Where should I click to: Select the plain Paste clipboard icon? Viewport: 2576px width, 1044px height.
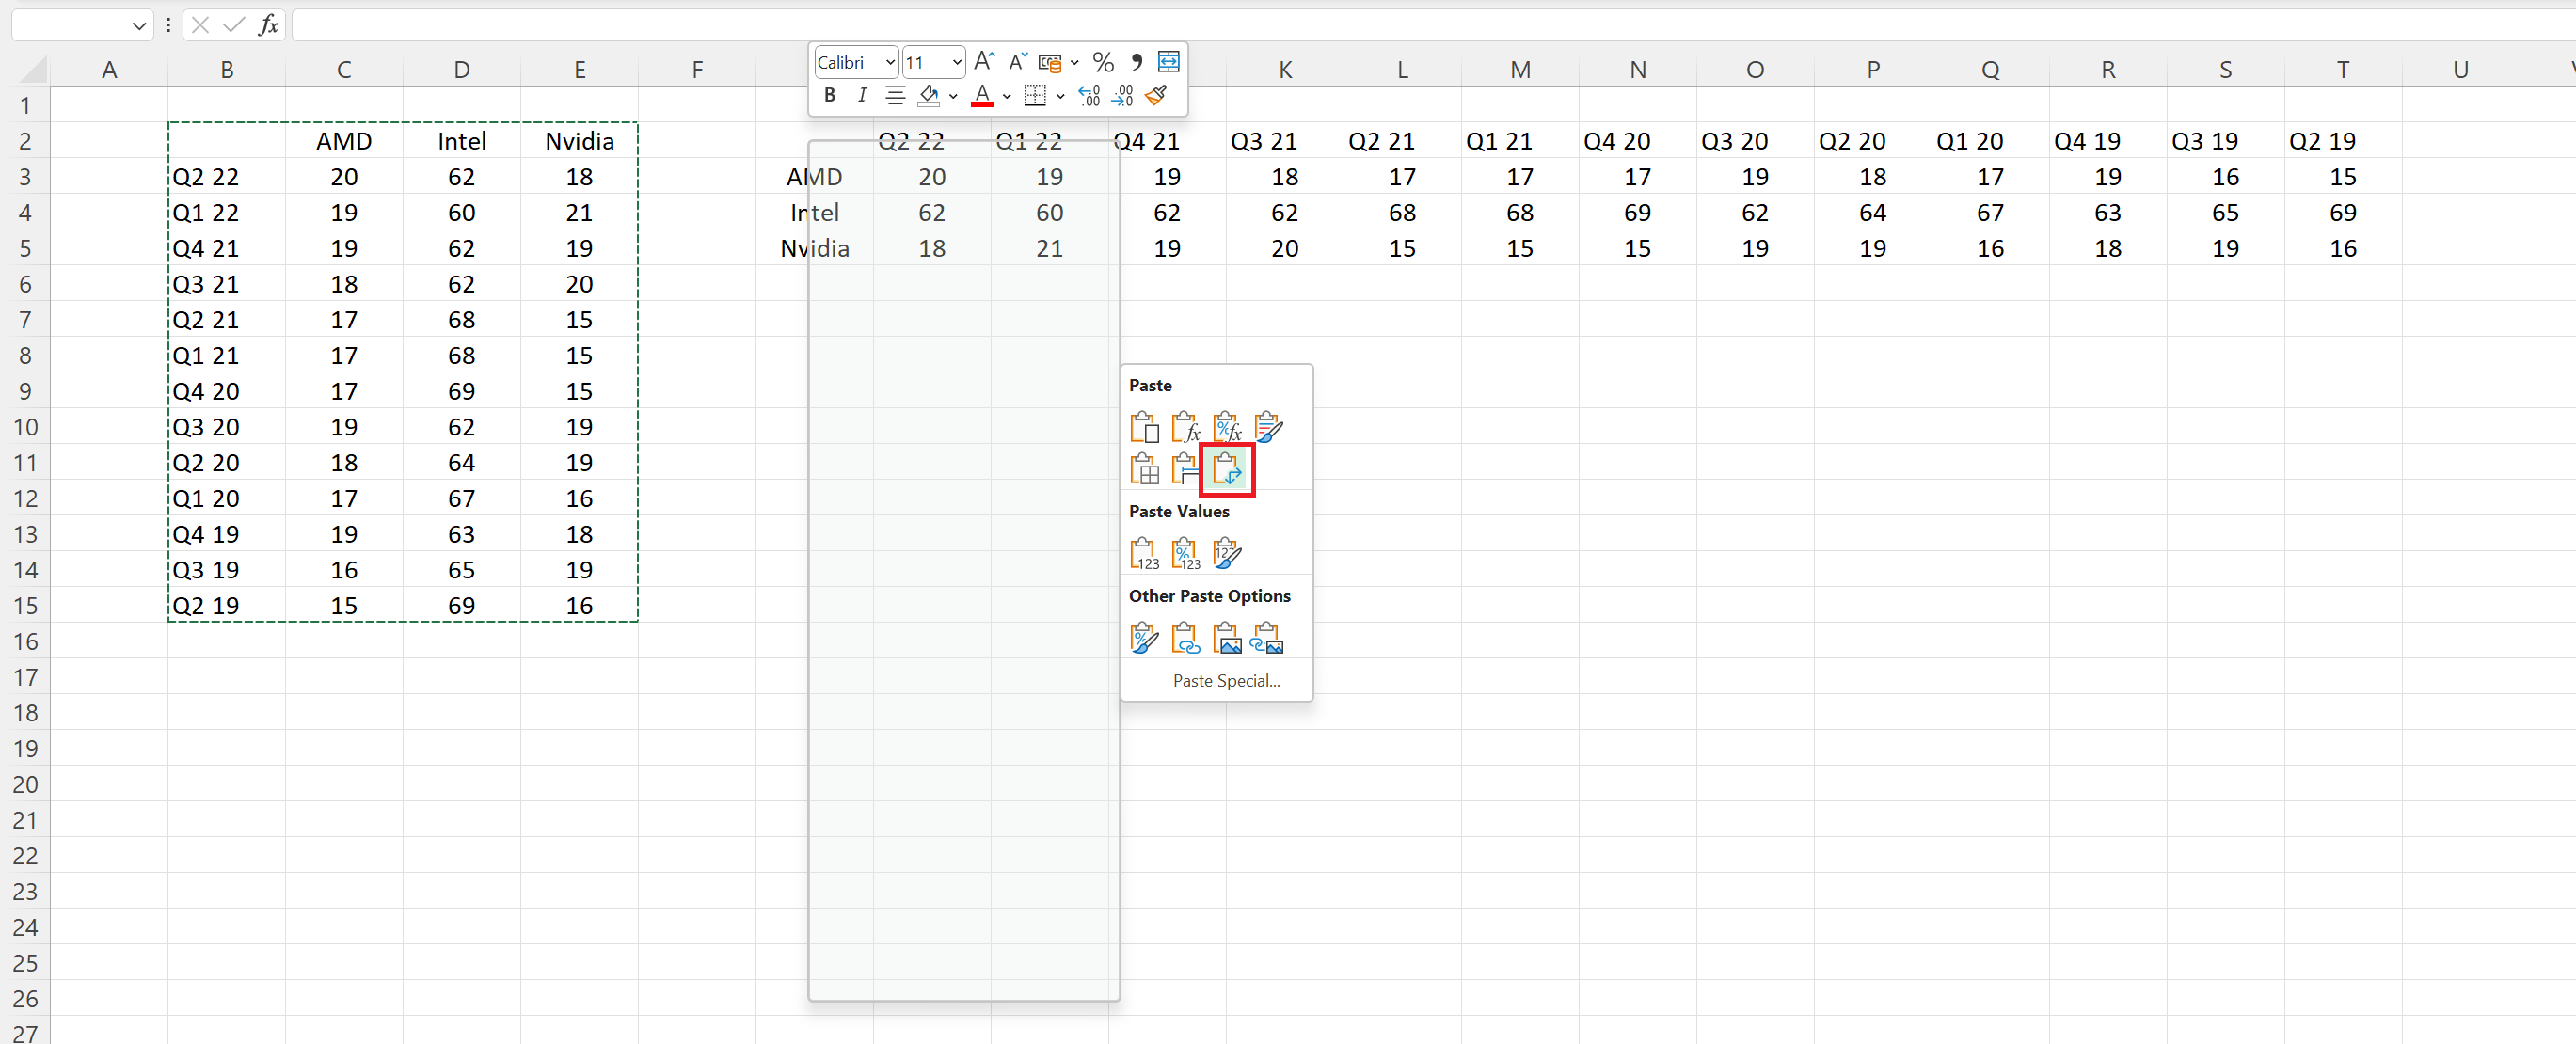1144,427
